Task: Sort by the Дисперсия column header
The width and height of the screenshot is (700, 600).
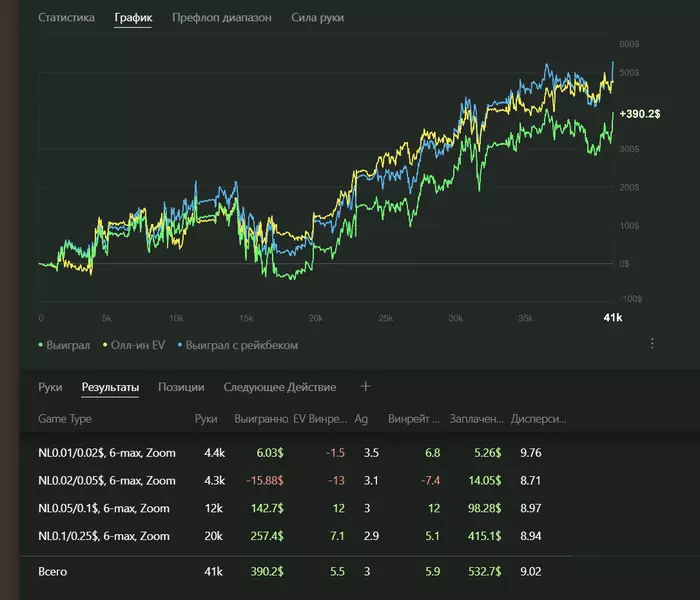Action: [x=538, y=419]
